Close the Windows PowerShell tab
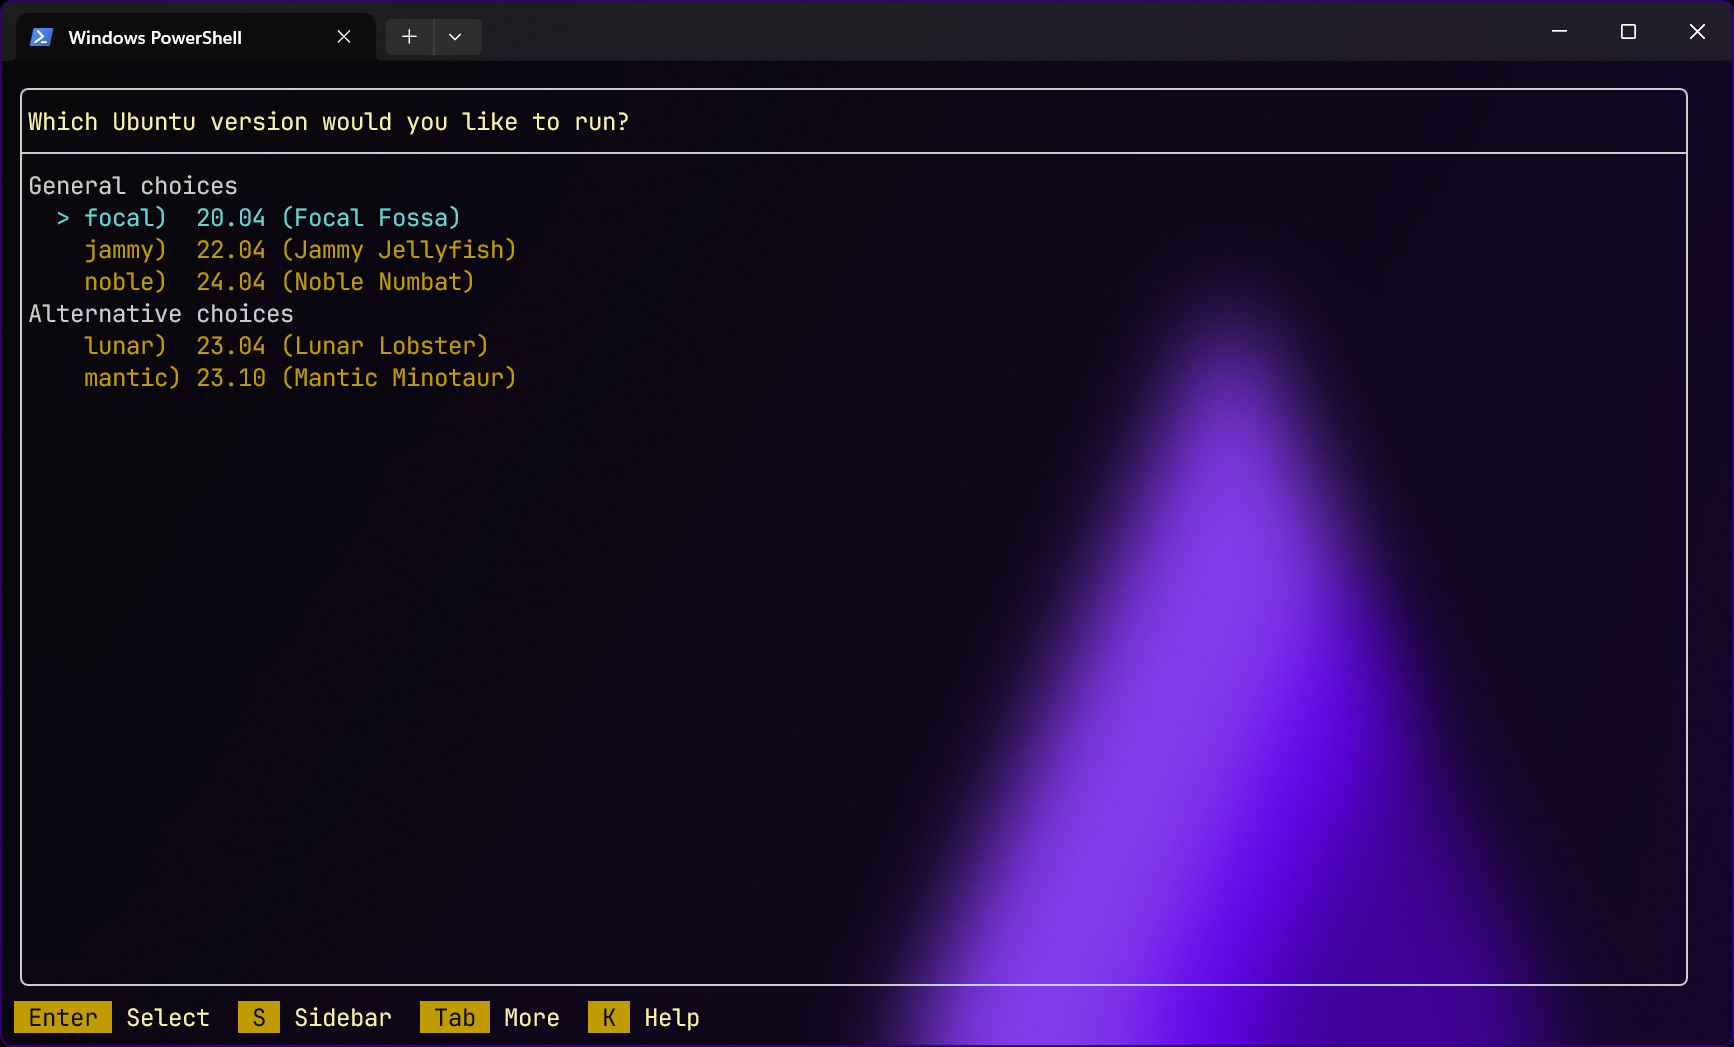The width and height of the screenshot is (1734, 1047). (344, 37)
